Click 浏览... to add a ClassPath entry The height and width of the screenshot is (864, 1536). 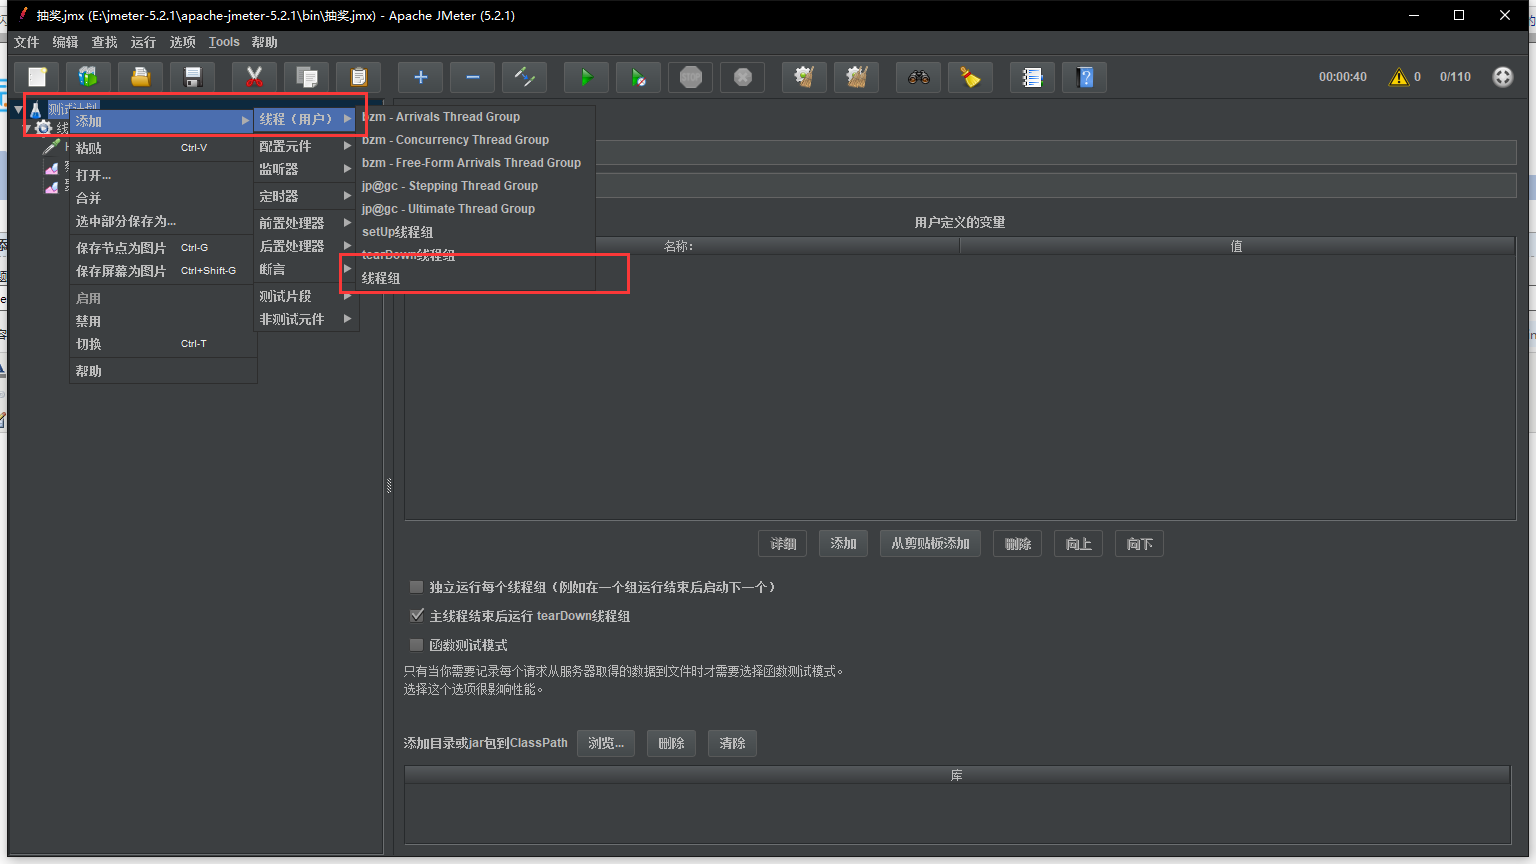pyautogui.click(x=606, y=743)
